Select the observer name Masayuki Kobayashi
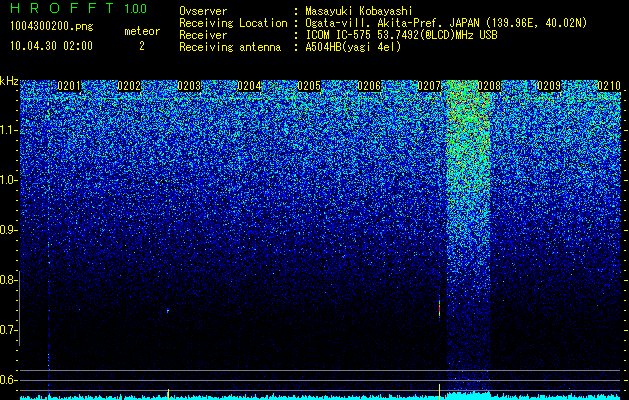Screen dimensions: 629x400 359,11
